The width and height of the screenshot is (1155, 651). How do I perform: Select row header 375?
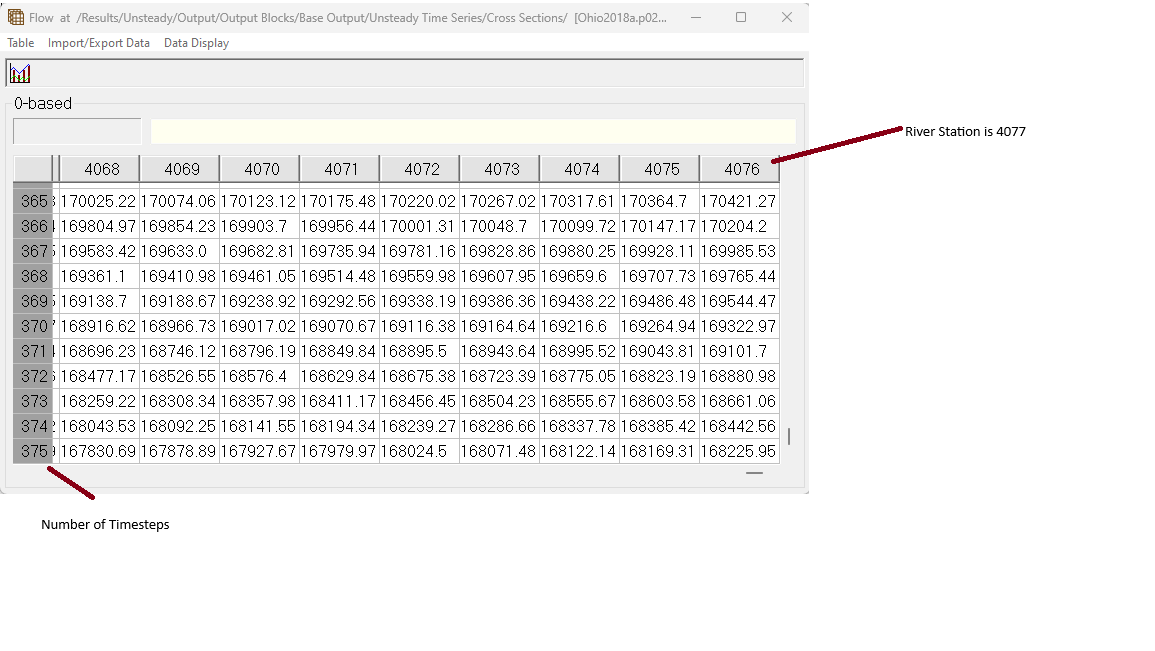[x=33, y=451]
